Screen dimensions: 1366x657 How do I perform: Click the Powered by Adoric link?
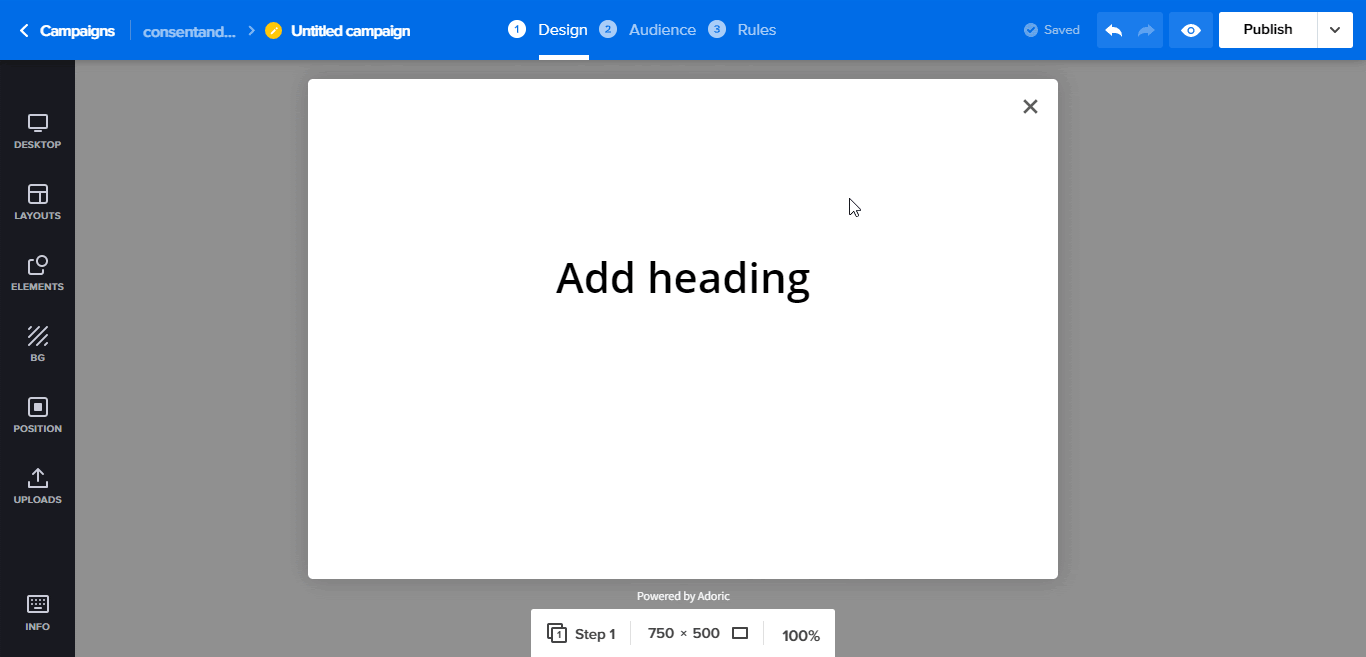pos(683,595)
